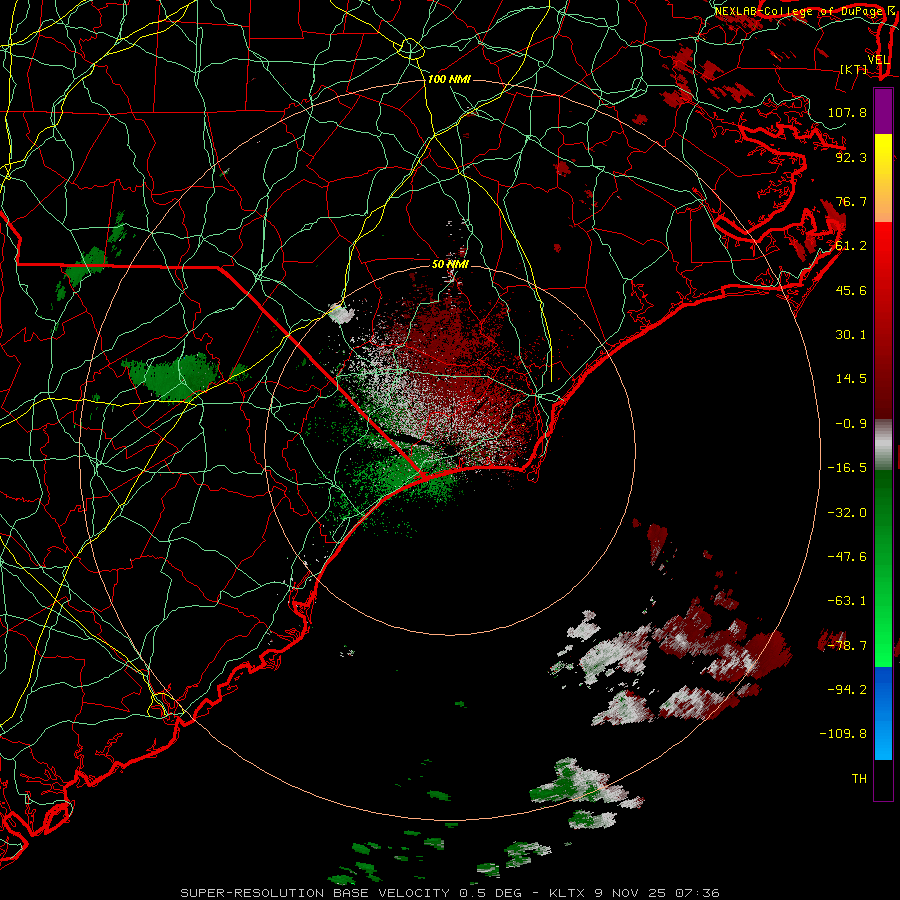
Task: Click the -0.9 legend value
Action: [x=851, y=424]
